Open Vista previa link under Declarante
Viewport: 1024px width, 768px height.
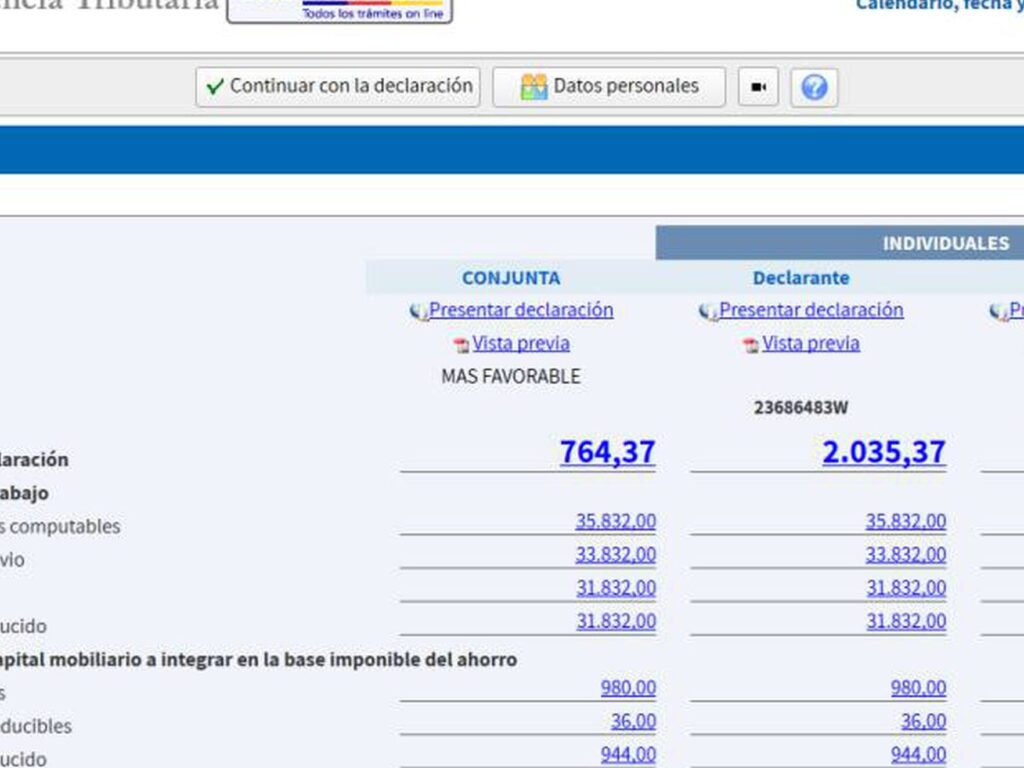pos(811,343)
